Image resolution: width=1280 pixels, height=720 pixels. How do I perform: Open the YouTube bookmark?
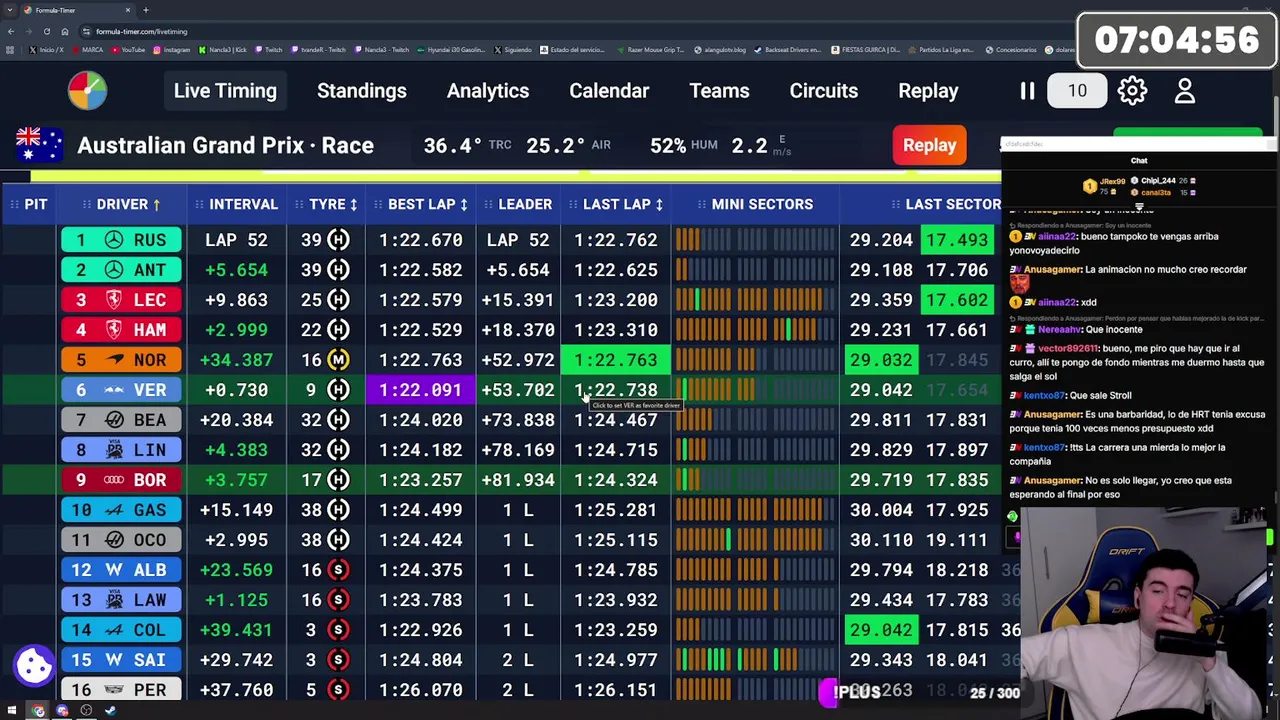(x=127, y=50)
